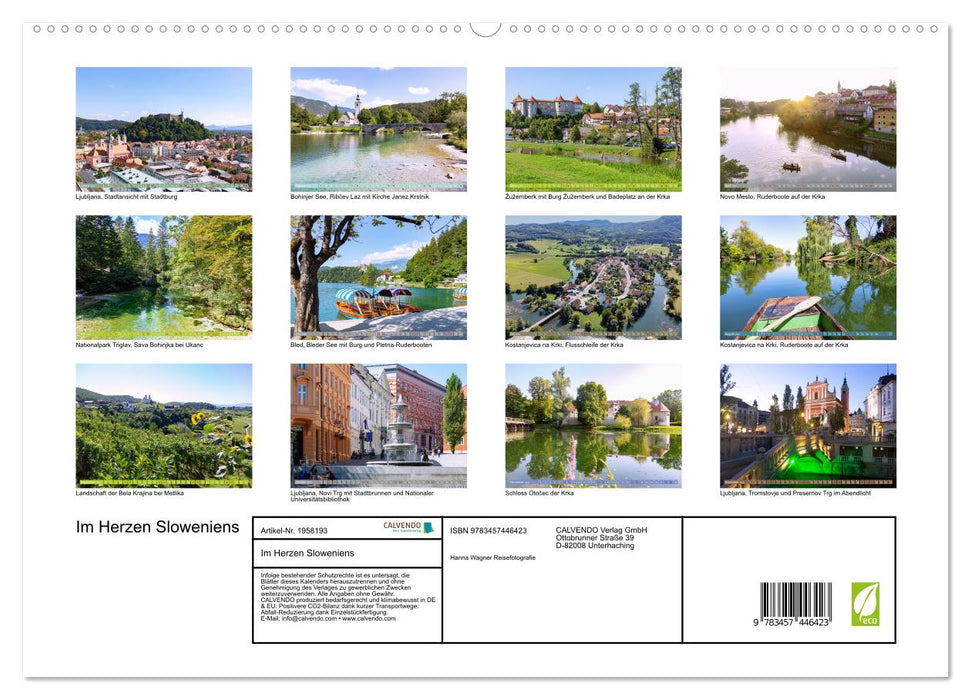Open the Ljubljana Stadtansicht mit Stadtburg photo
The width and height of the screenshot is (971, 700).
click(x=163, y=128)
